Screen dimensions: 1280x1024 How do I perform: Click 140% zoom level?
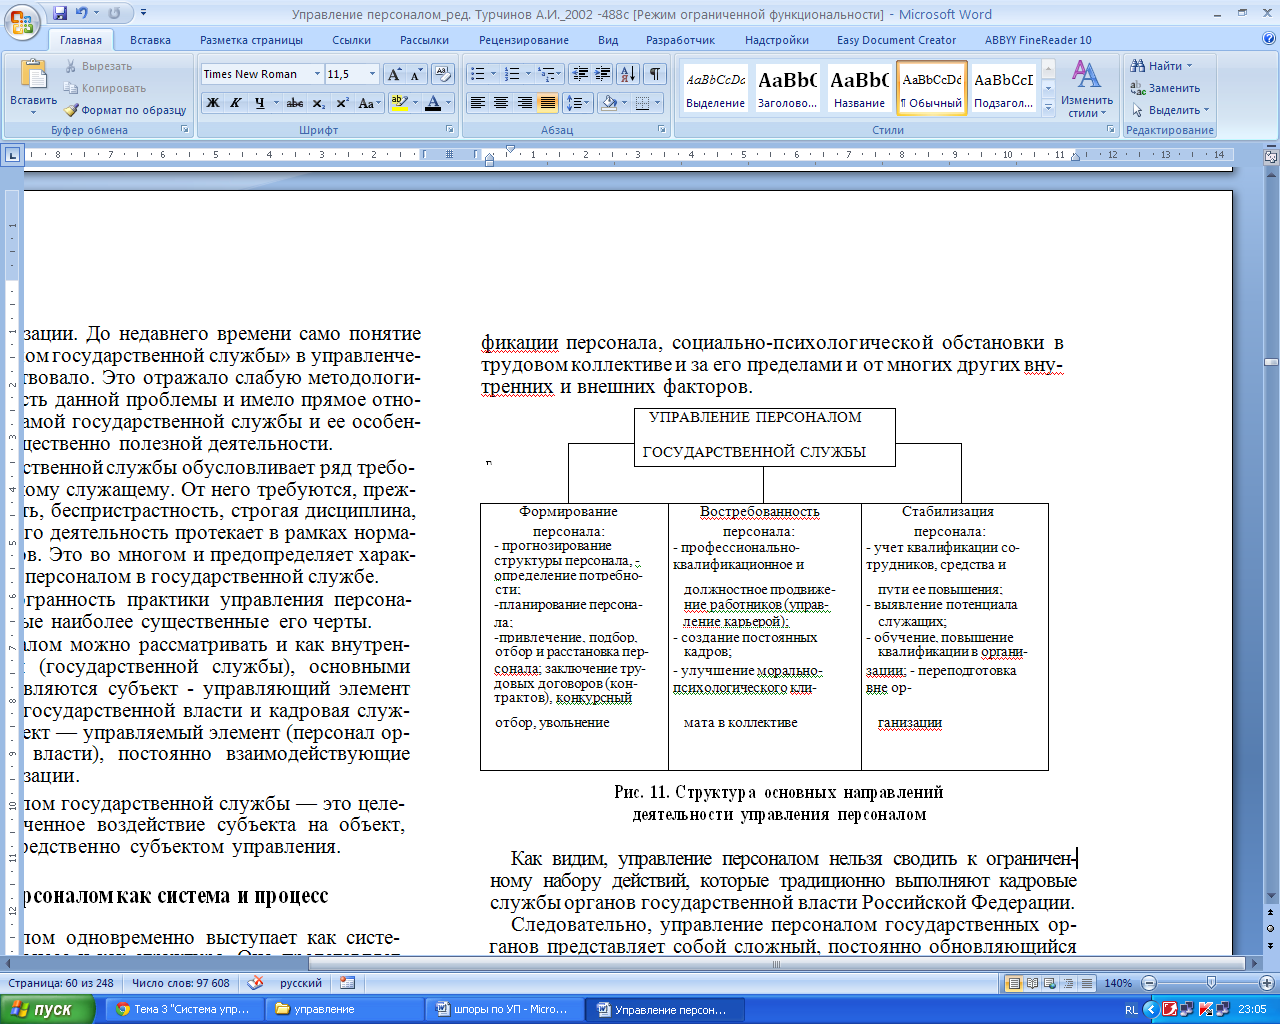point(1118,983)
